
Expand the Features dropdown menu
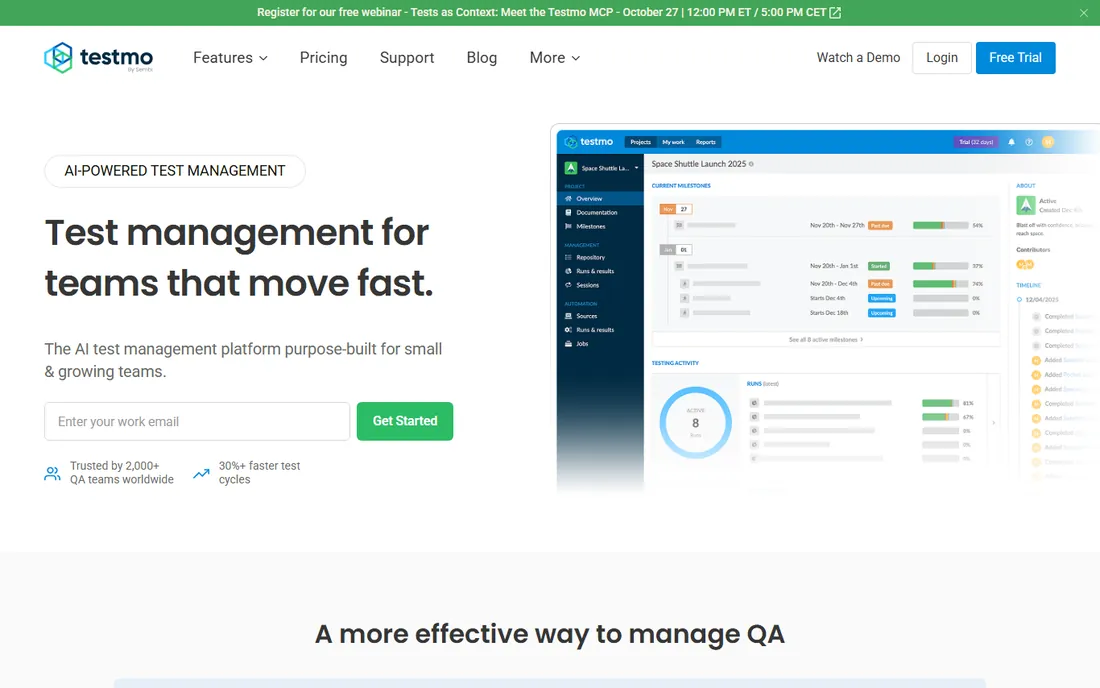[230, 58]
